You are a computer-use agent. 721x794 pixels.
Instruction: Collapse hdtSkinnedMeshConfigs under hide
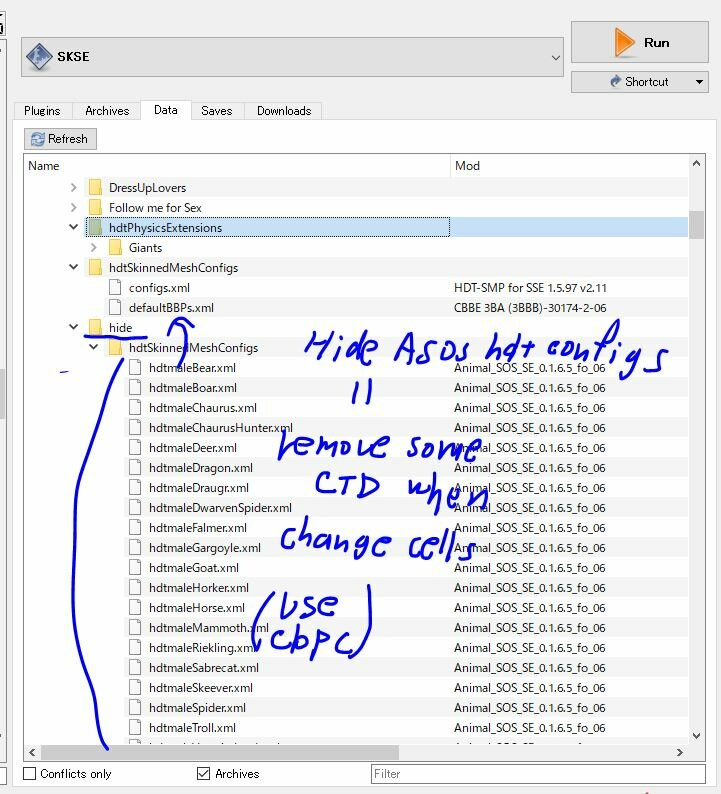pos(94,347)
